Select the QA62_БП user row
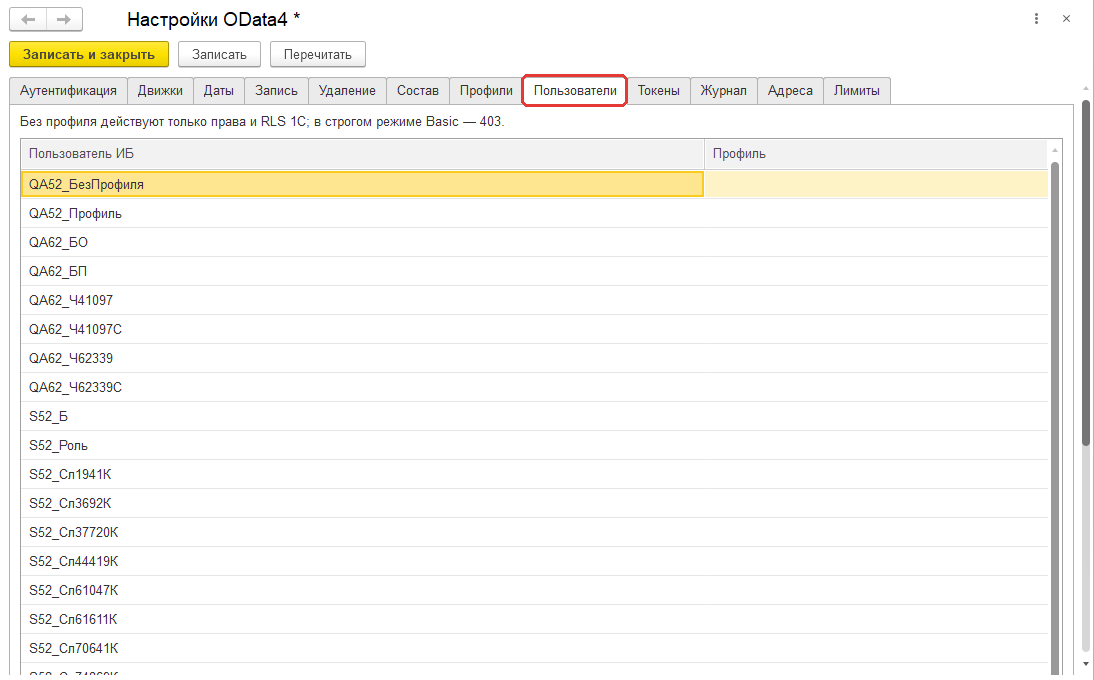 tap(534, 271)
